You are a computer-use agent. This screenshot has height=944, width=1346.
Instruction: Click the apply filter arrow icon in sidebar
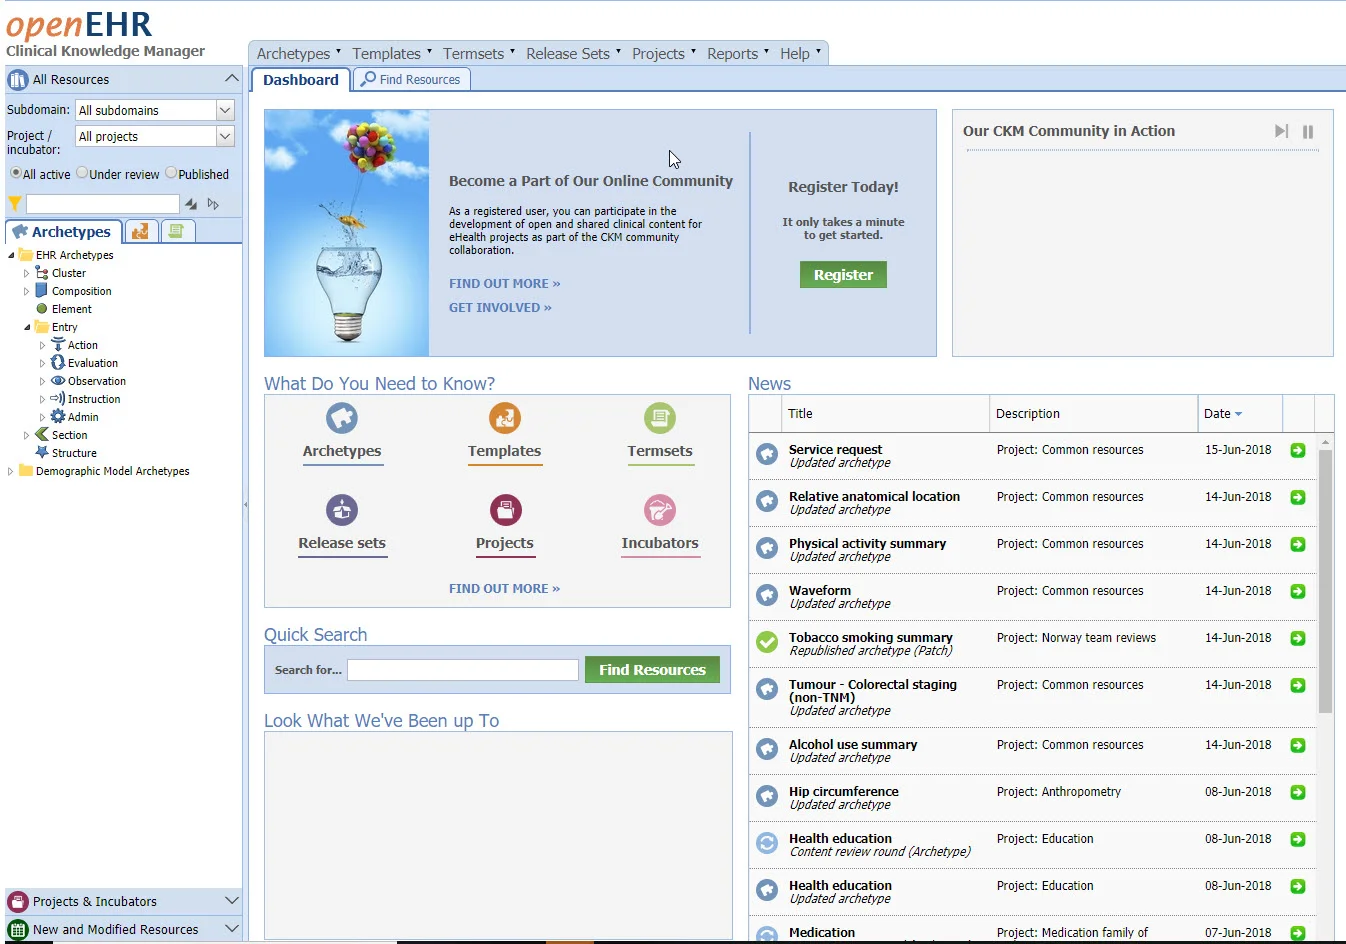pyautogui.click(x=213, y=204)
